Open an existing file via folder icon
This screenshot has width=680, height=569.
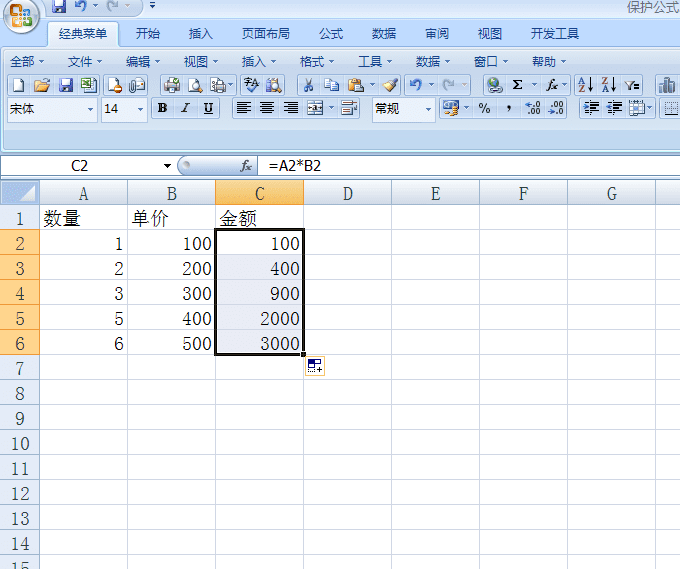tap(42, 85)
